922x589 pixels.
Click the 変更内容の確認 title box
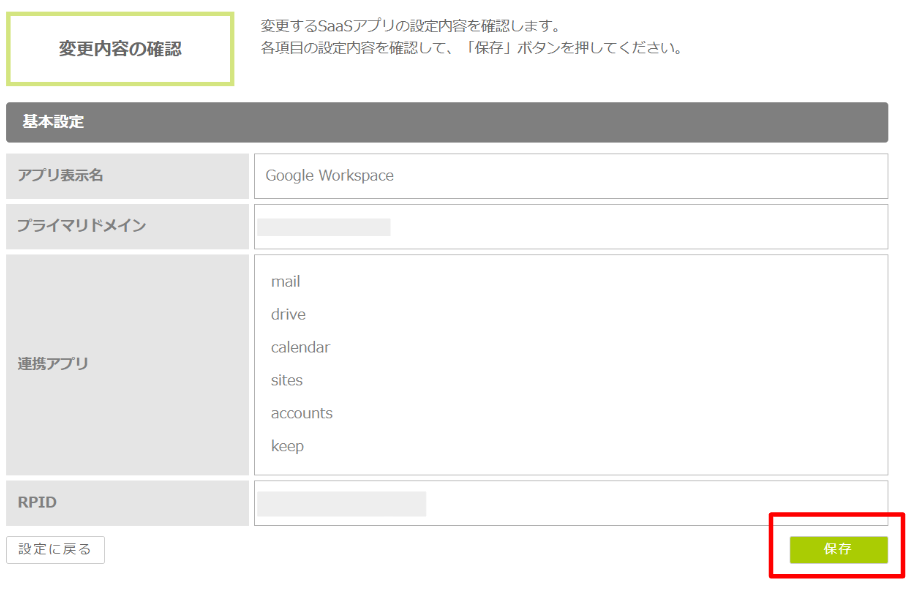120,49
